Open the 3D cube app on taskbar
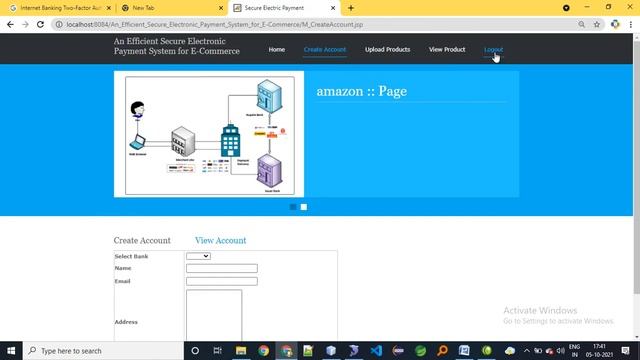Screen dimensions: 640x360 coord(331,351)
